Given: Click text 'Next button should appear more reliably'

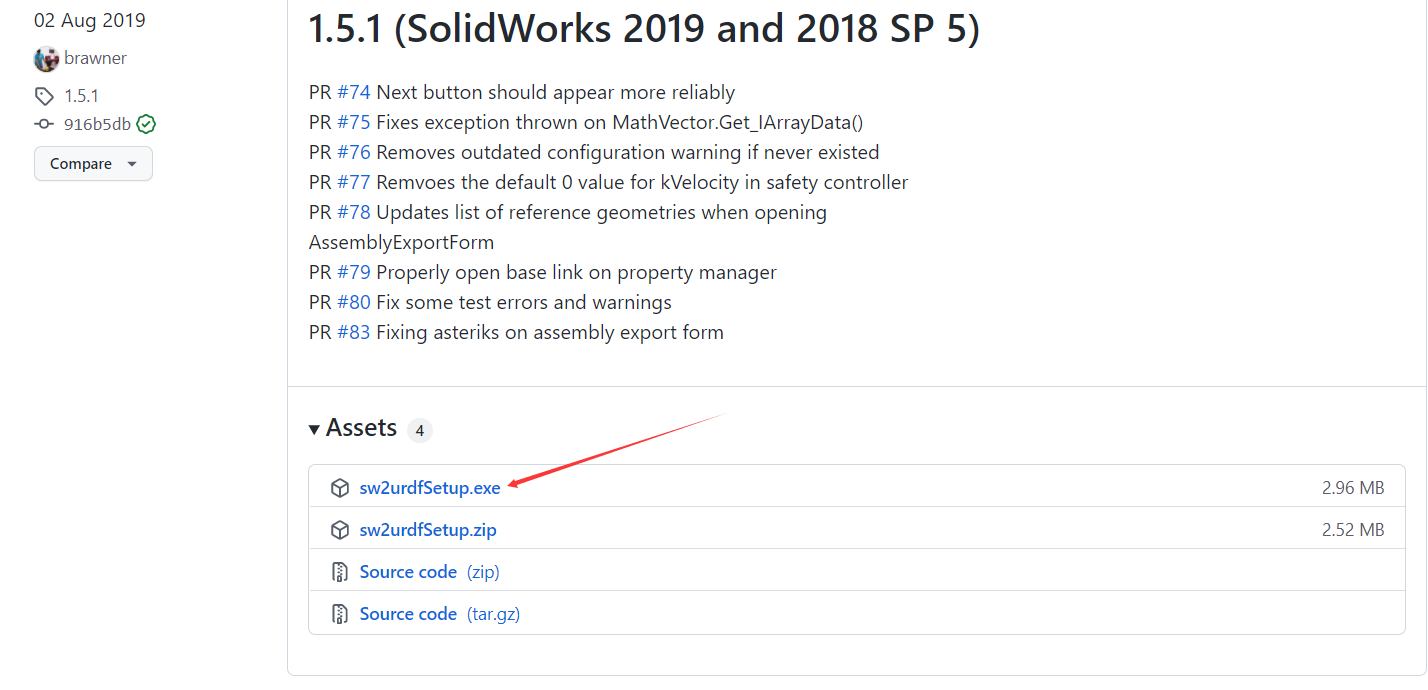Looking at the screenshot, I should pos(556,92).
